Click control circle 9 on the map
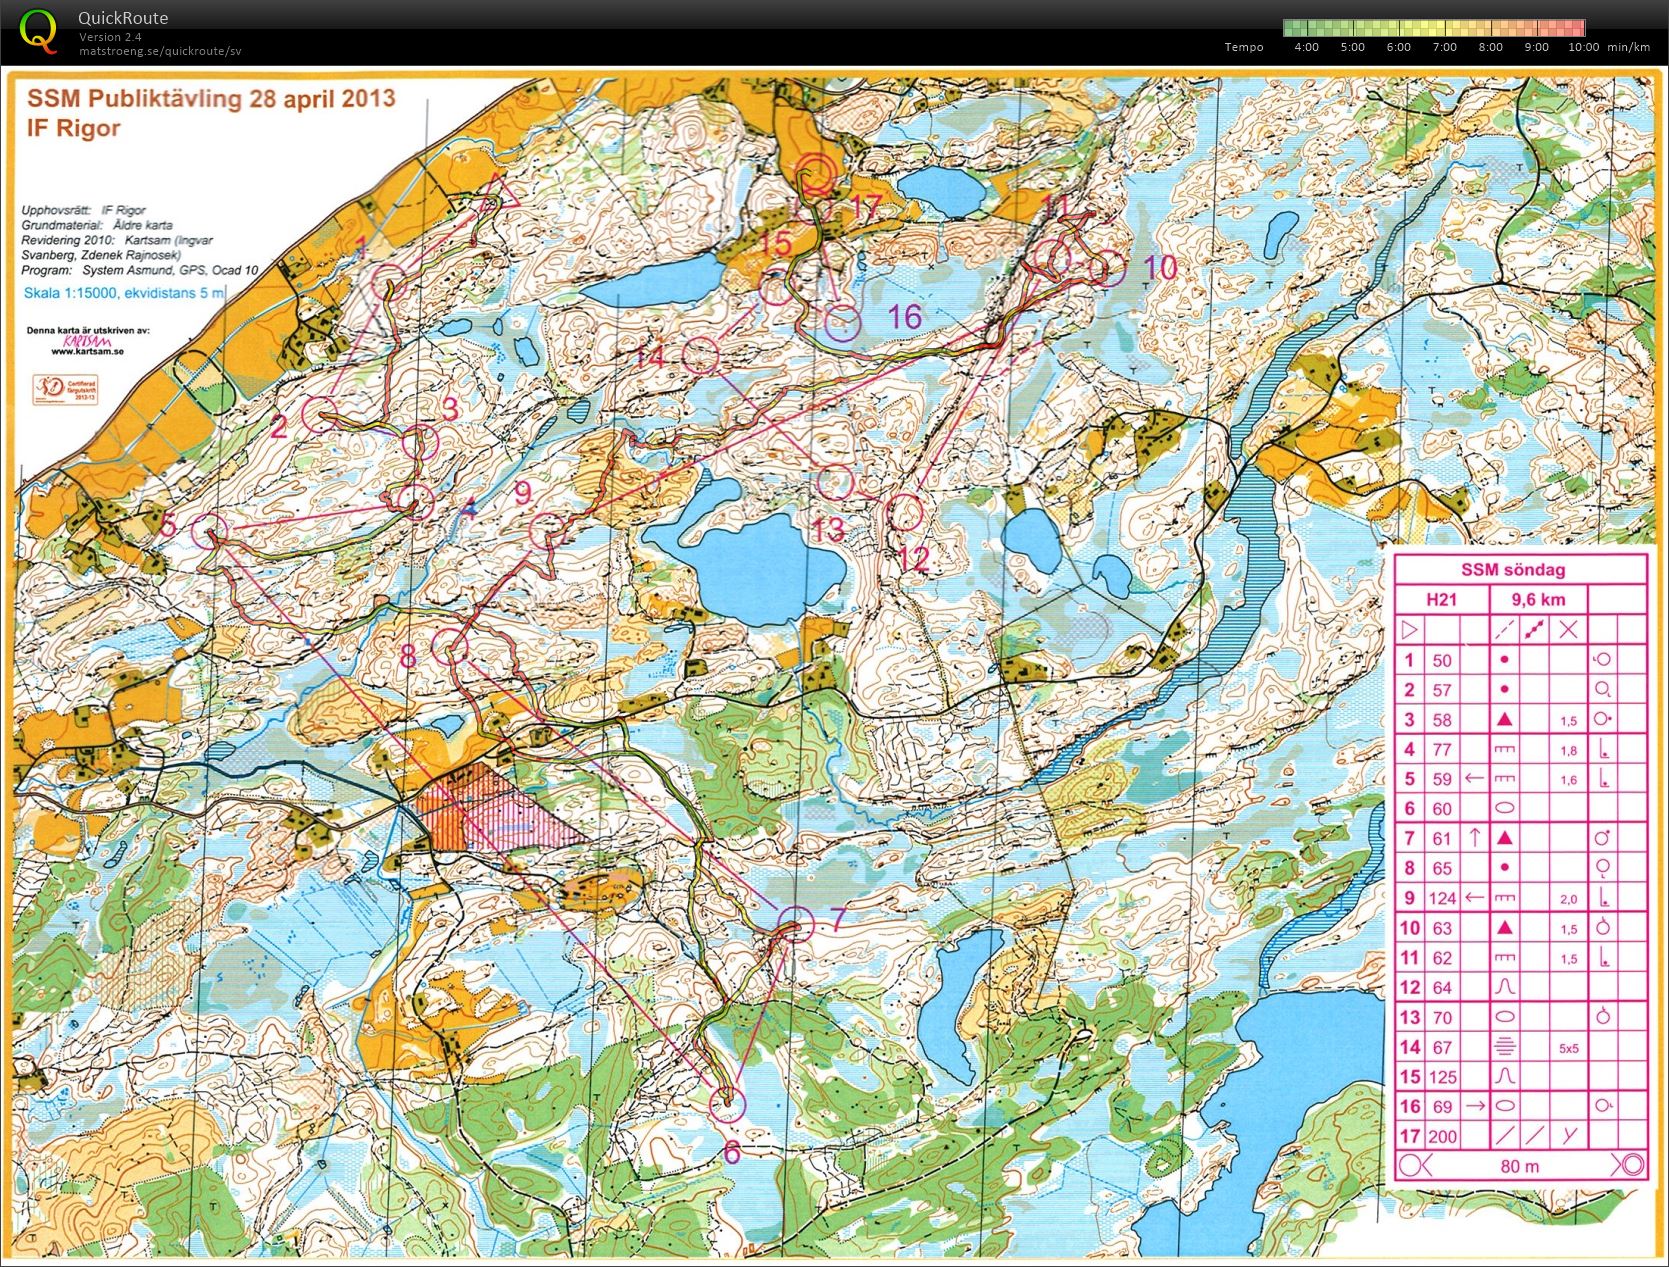This screenshot has height=1267, width=1669. point(546,531)
